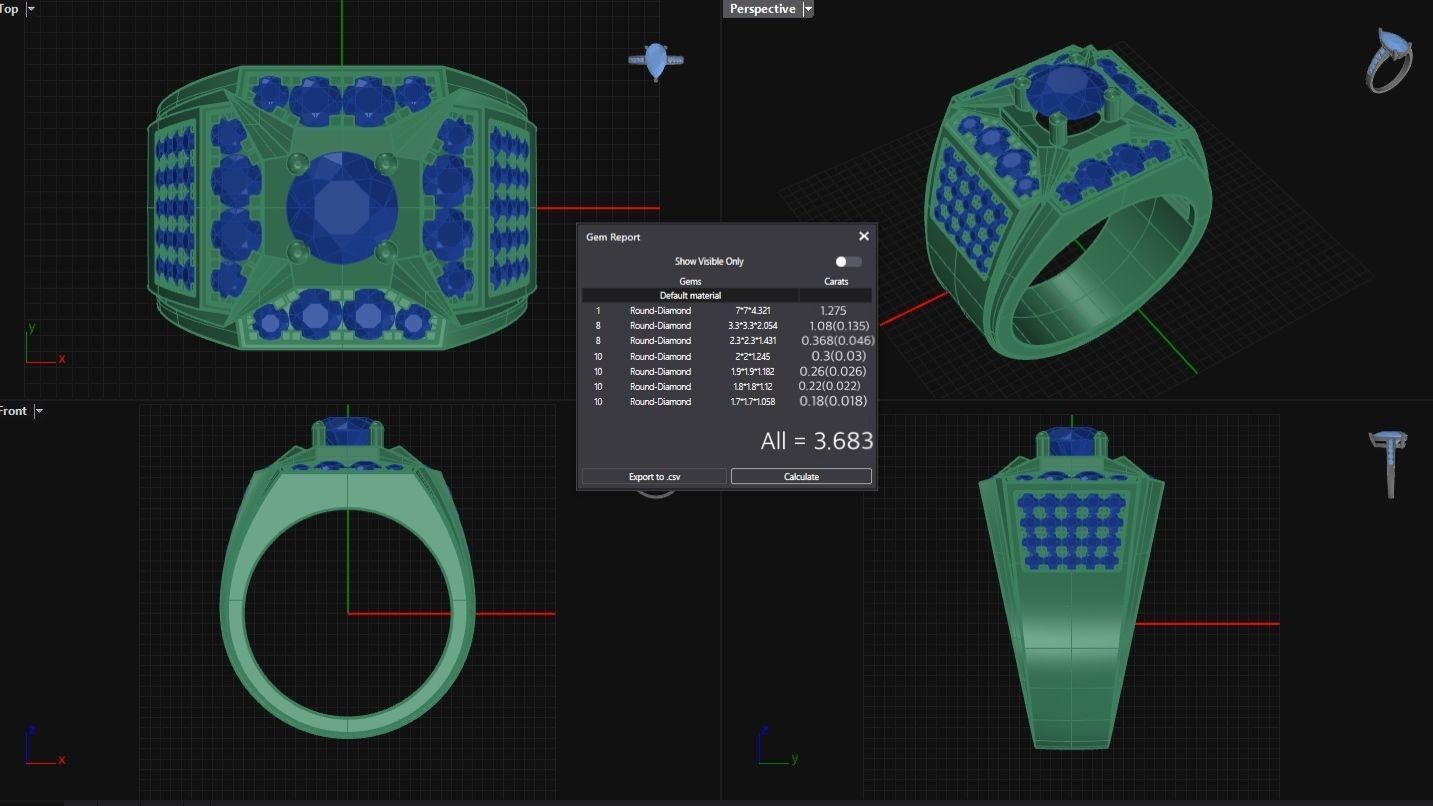Select center round gem in Top viewport
The image size is (1433, 806).
pyautogui.click(x=342, y=208)
